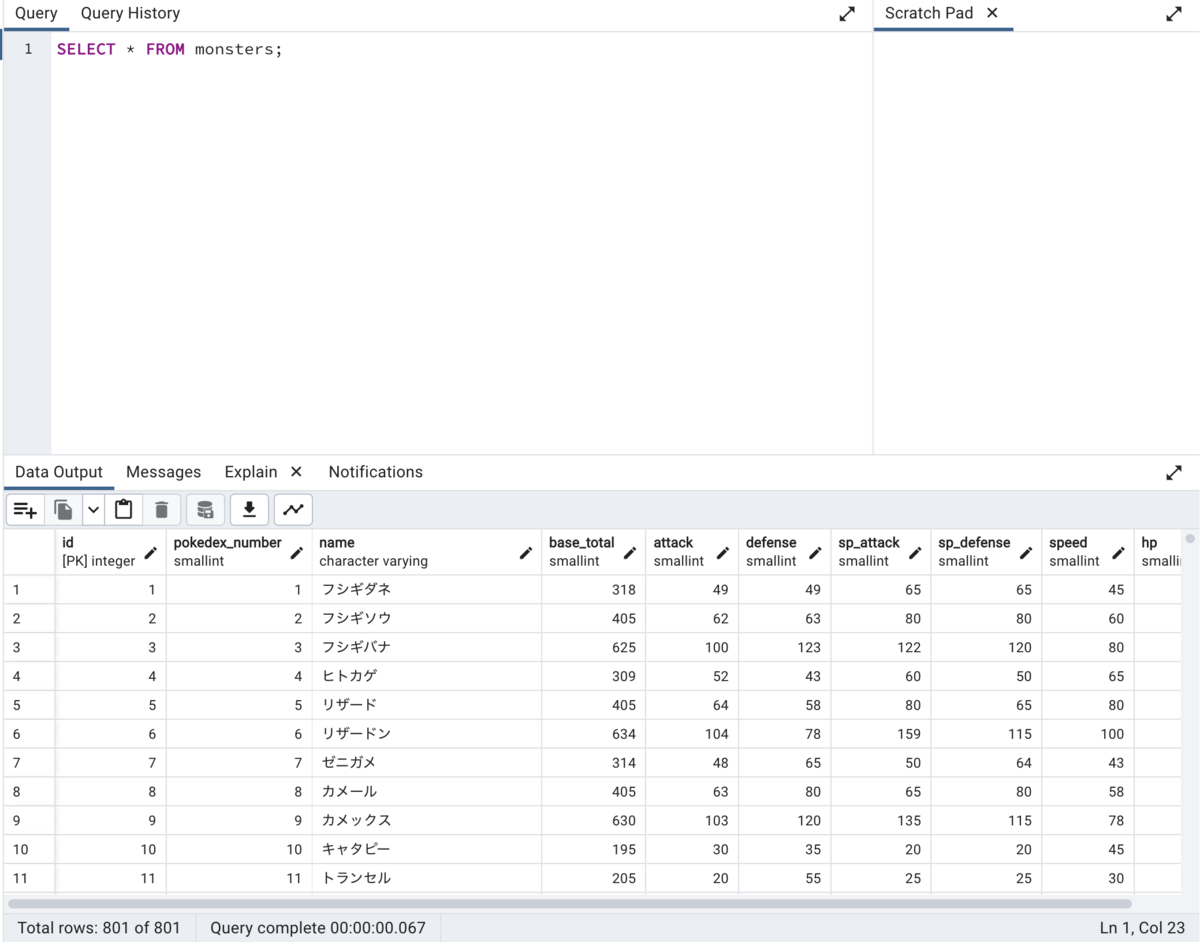Click the edit pencil in id column header

151,552
